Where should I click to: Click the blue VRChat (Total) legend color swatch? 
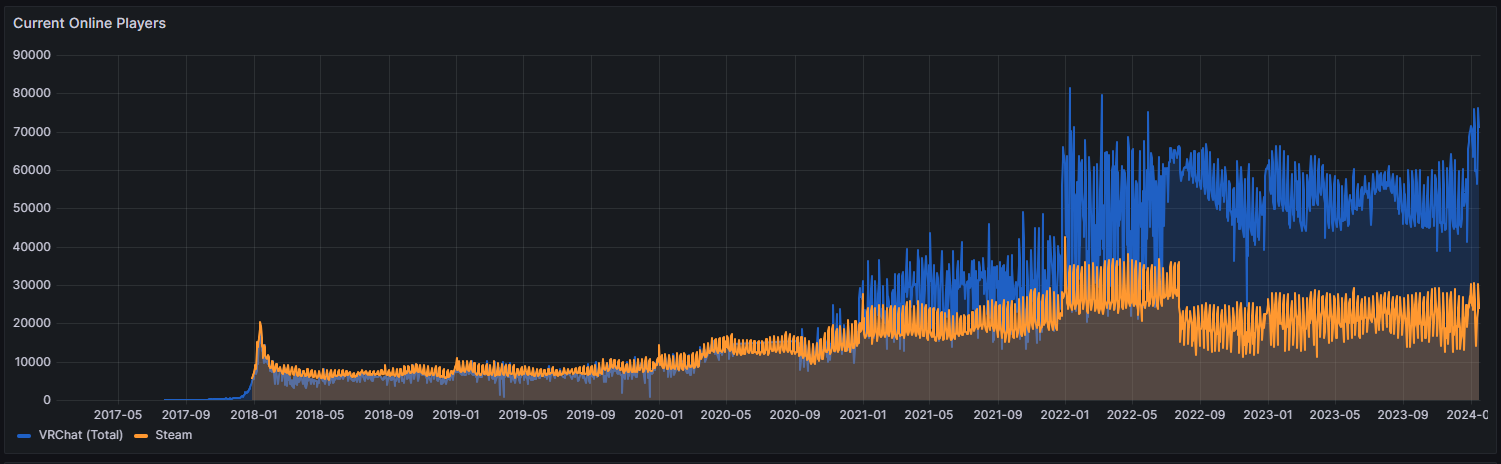(x=25, y=435)
